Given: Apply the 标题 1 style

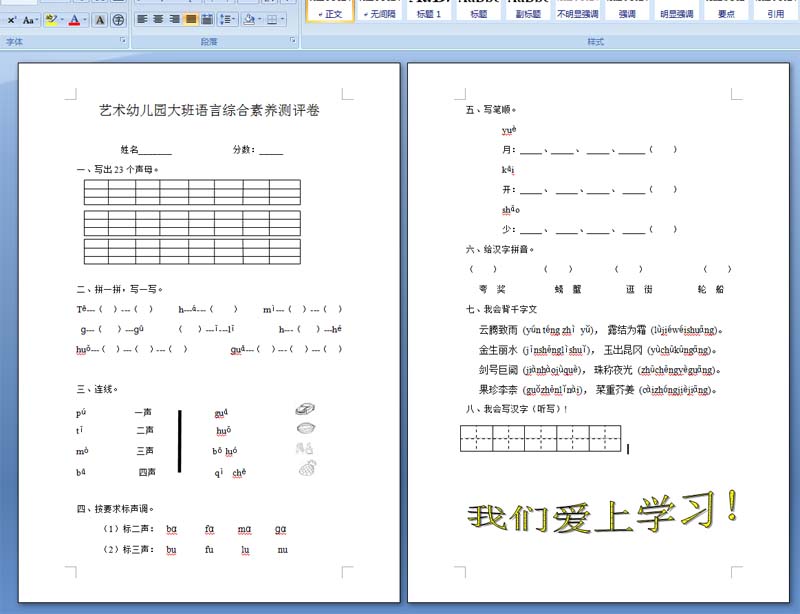Looking at the screenshot, I should pos(429,11).
